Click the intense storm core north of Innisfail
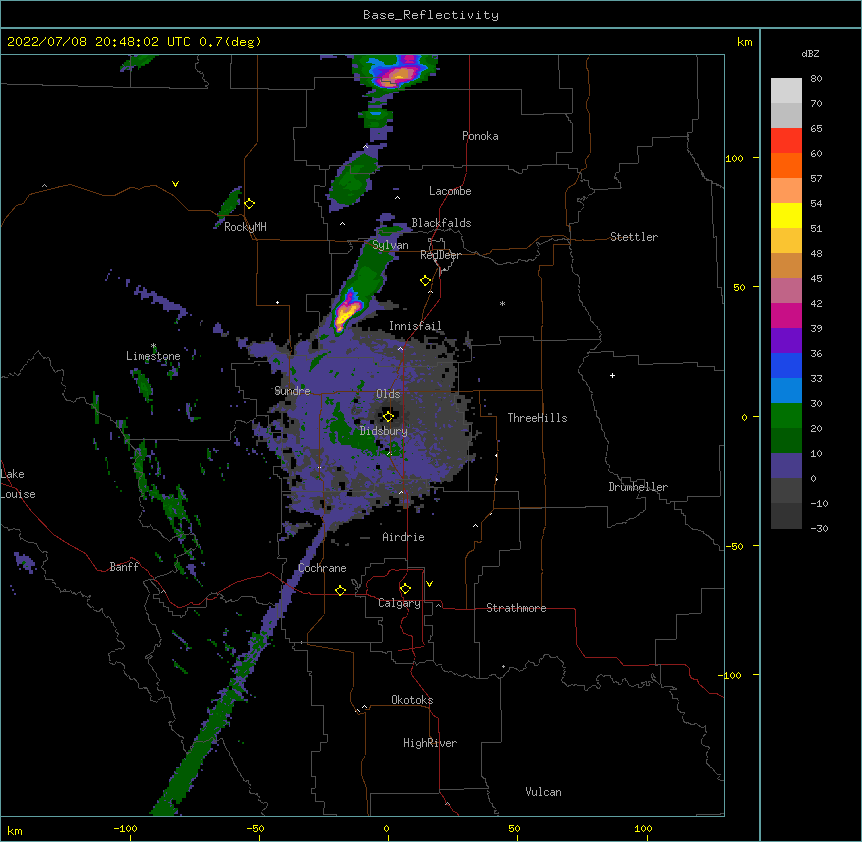 coord(347,312)
